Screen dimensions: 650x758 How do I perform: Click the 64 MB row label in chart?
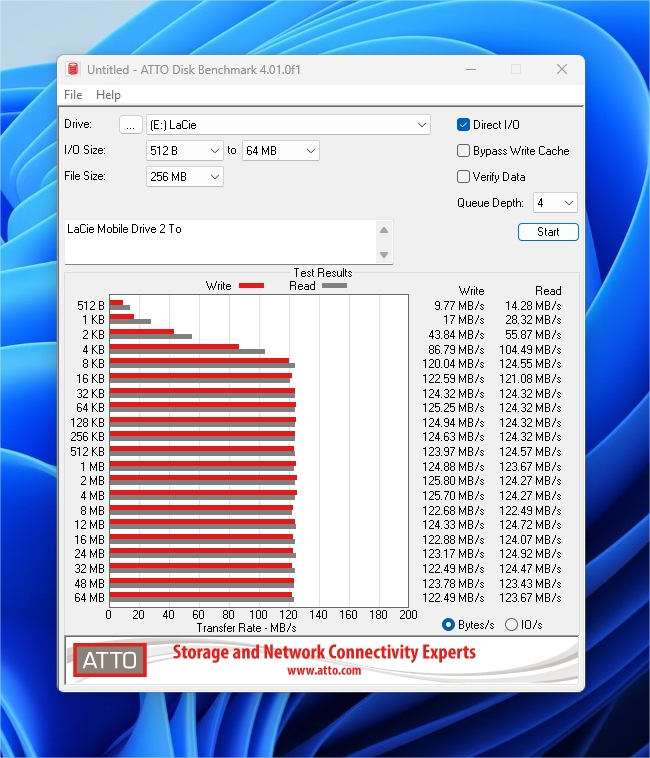coord(89,598)
